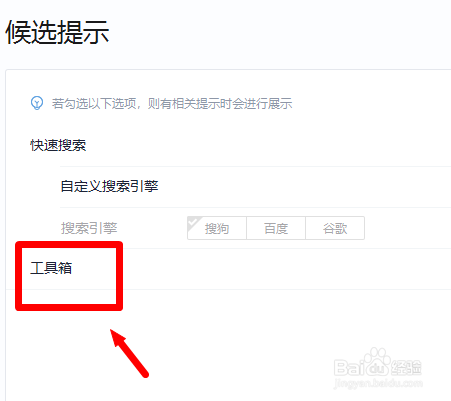This screenshot has height=401, width=451.
Task: Click the text 则有相关提示时会进行展示
Action: [220, 104]
